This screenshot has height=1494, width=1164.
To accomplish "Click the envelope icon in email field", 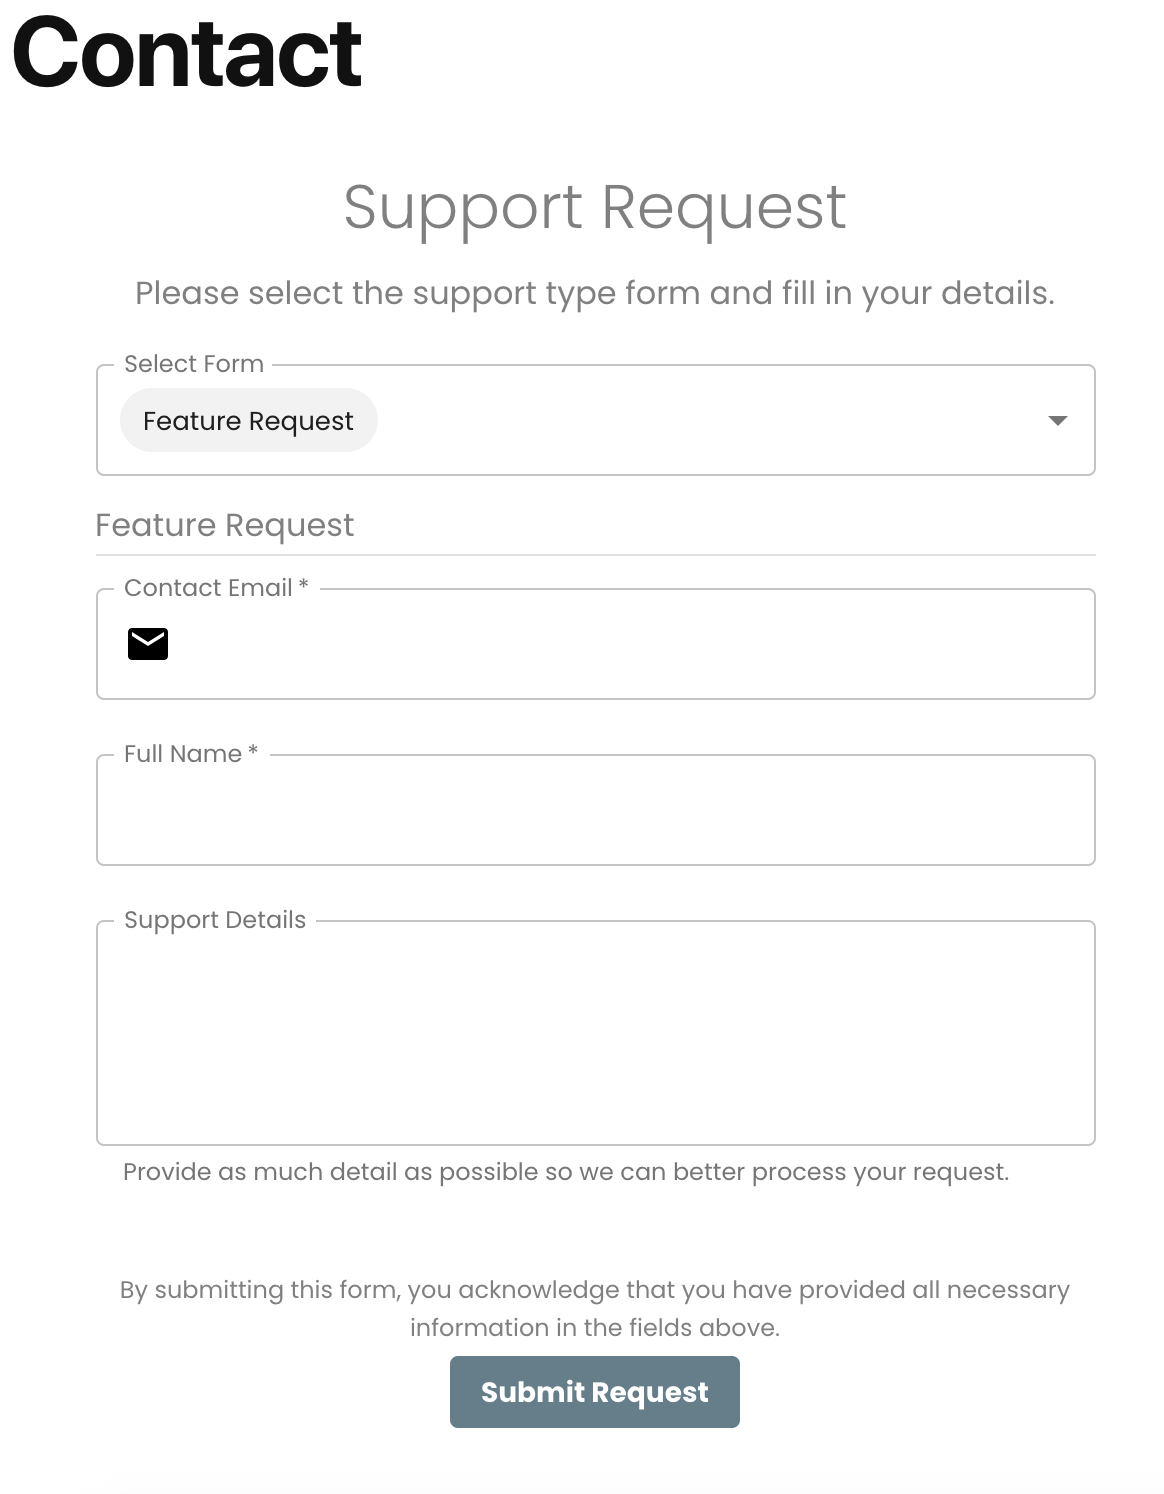I will click(x=148, y=644).
